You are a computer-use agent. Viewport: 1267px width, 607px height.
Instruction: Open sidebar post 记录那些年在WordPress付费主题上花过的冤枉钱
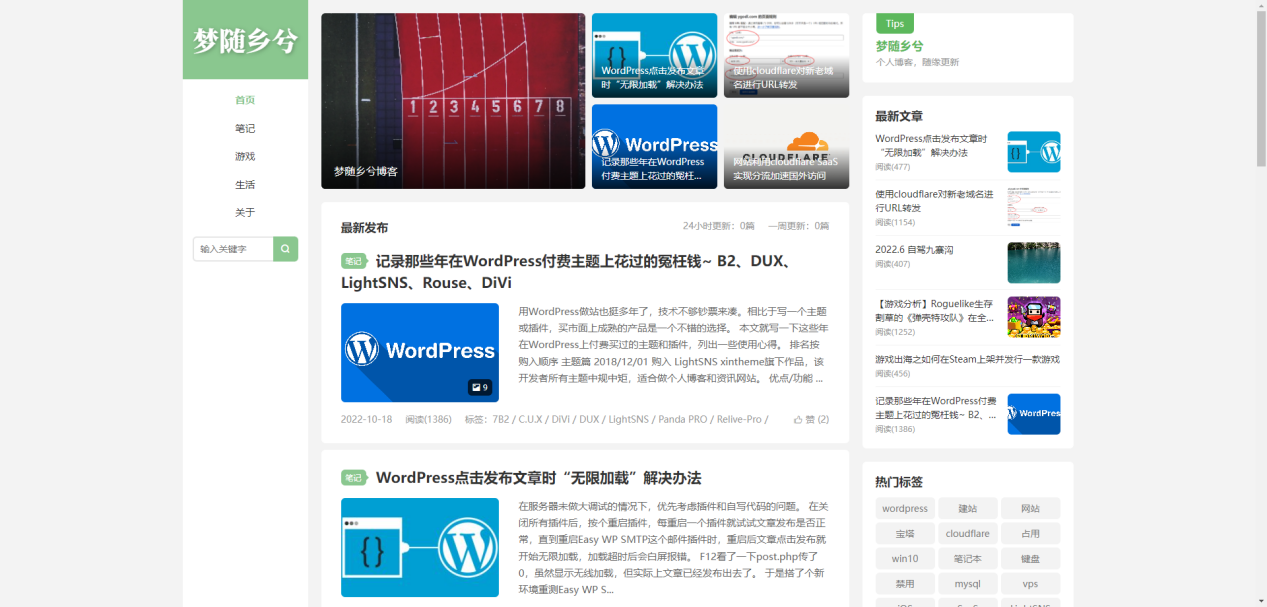coord(936,407)
